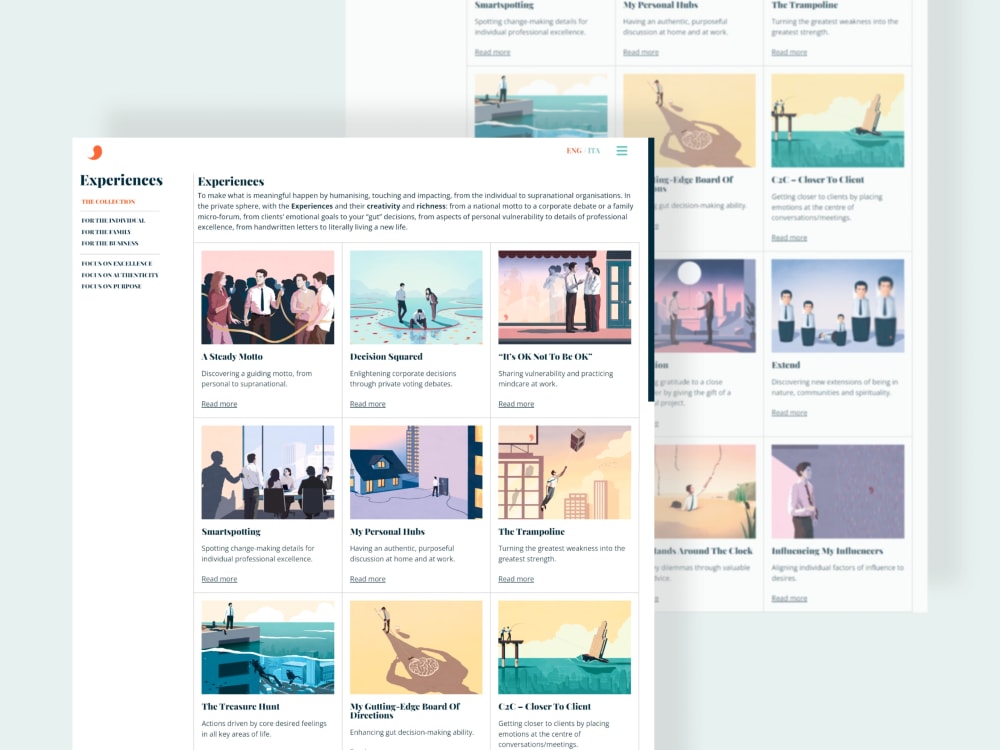Image resolution: width=1000 pixels, height=750 pixels.
Task: Click the C2C – Closer To Client title in back window
Action: coord(818,180)
